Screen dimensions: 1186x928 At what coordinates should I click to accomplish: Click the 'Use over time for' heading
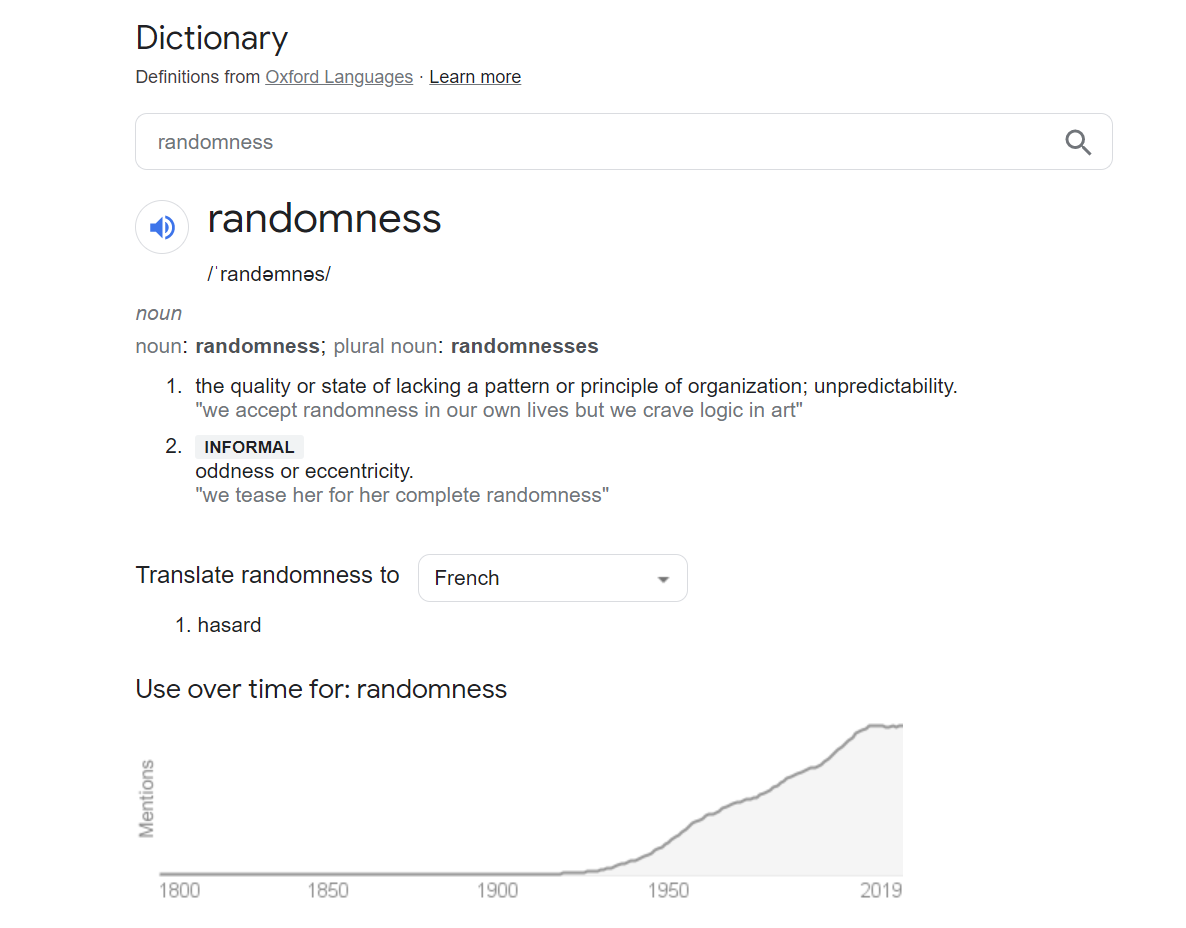(x=321, y=689)
